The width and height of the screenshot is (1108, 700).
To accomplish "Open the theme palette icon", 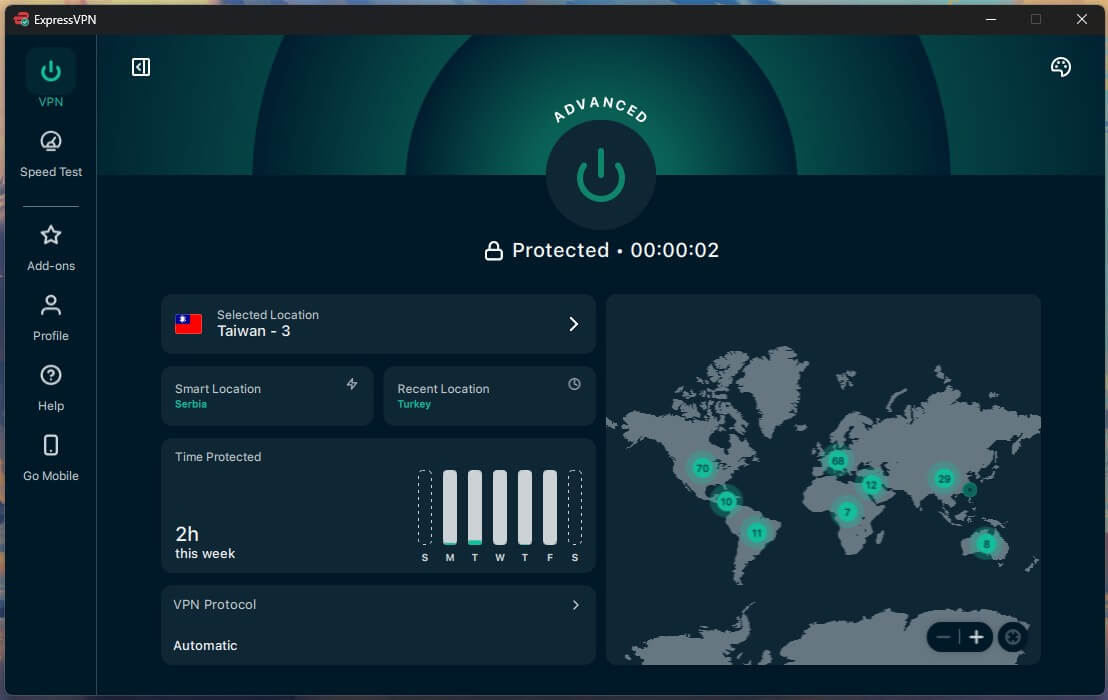I will point(1060,67).
